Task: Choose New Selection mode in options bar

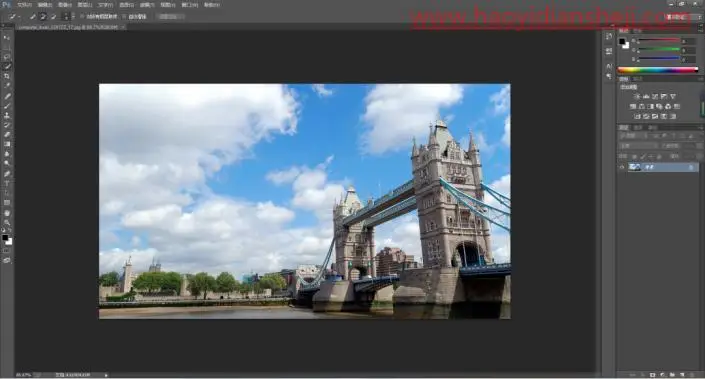Action: point(32,16)
